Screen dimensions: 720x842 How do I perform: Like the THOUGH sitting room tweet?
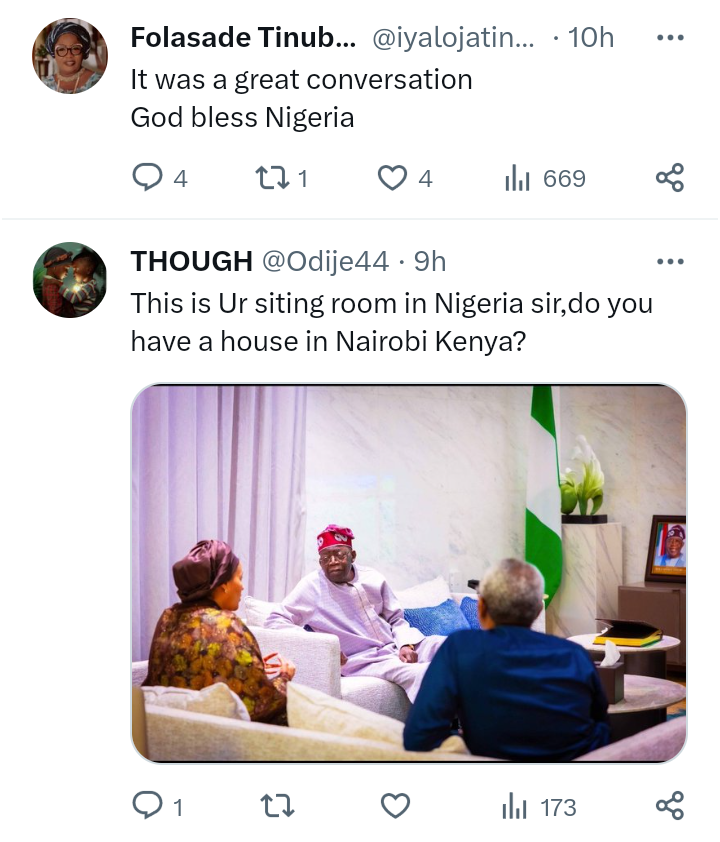click(396, 806)
